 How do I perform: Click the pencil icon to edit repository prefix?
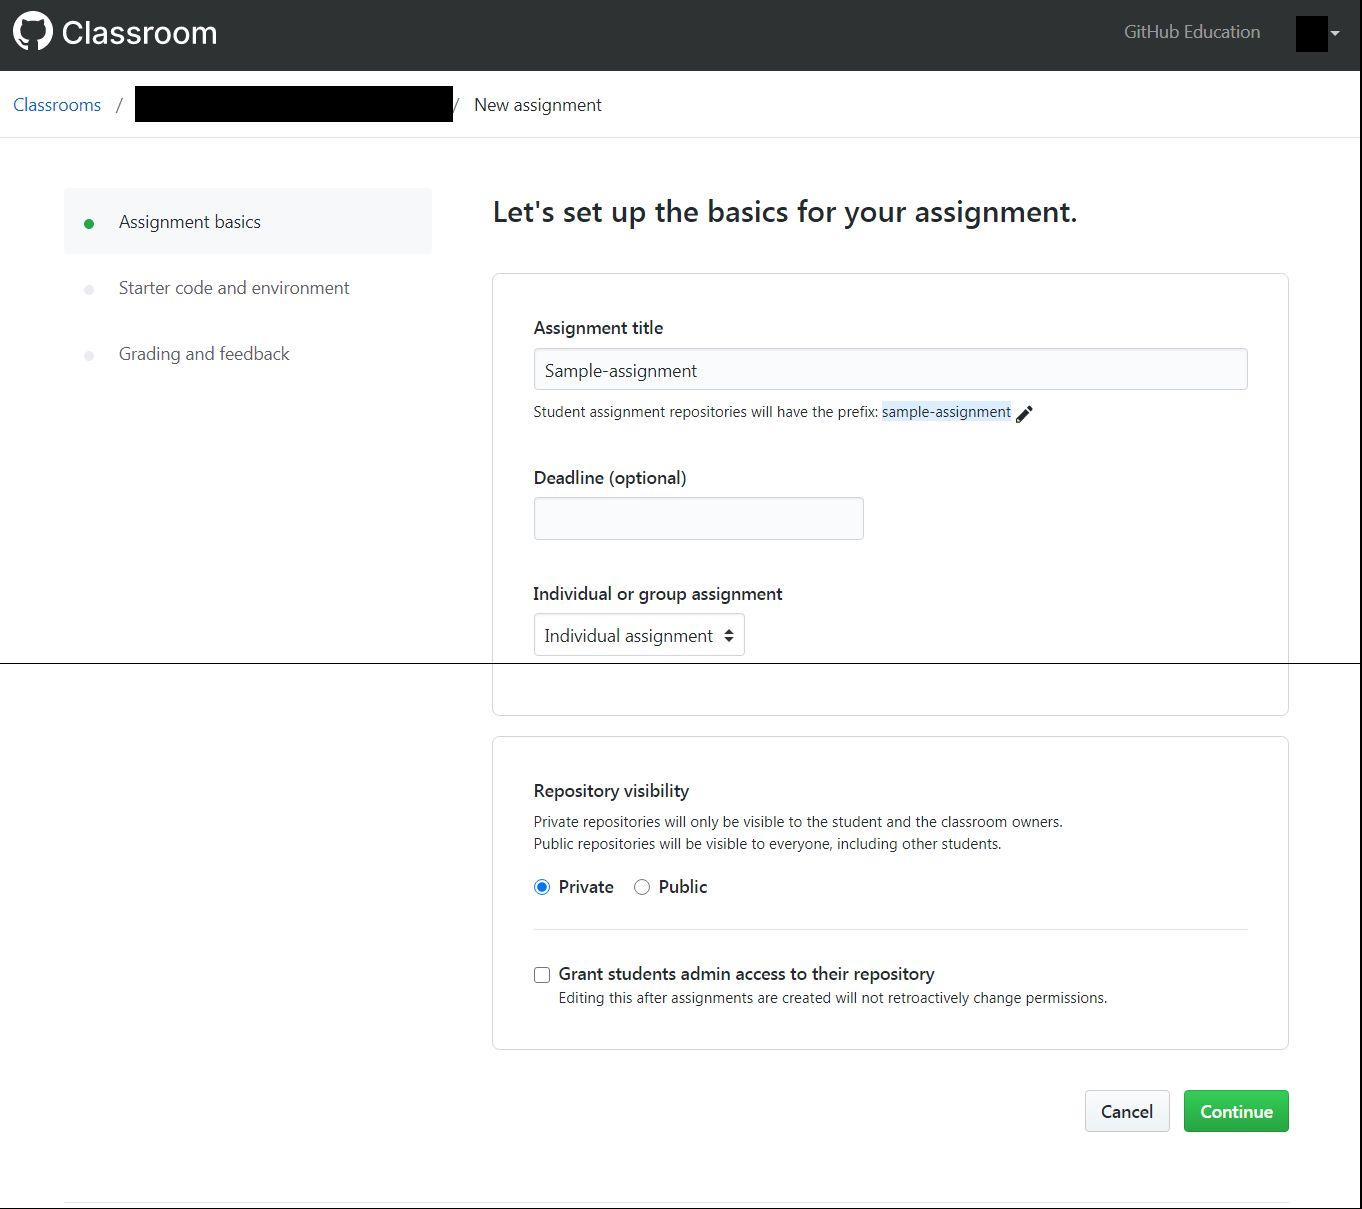pos(1024,413)
